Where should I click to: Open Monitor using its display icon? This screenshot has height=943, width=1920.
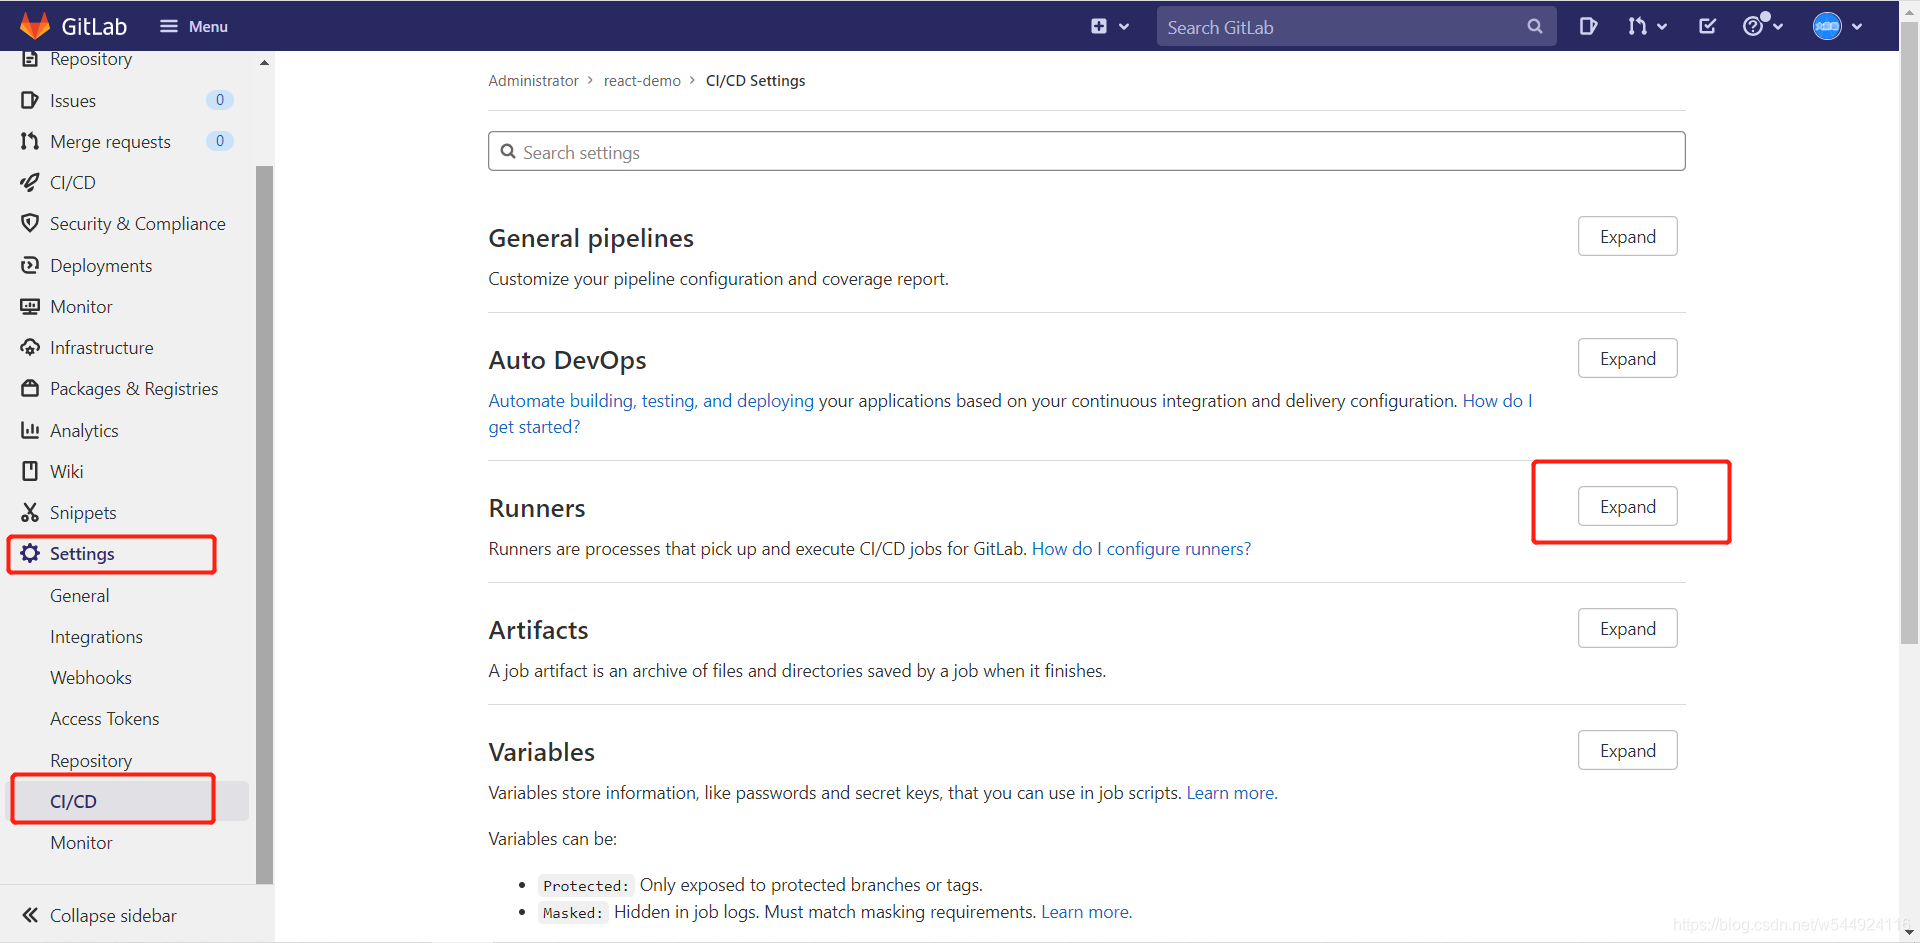(x=29, y=306)
